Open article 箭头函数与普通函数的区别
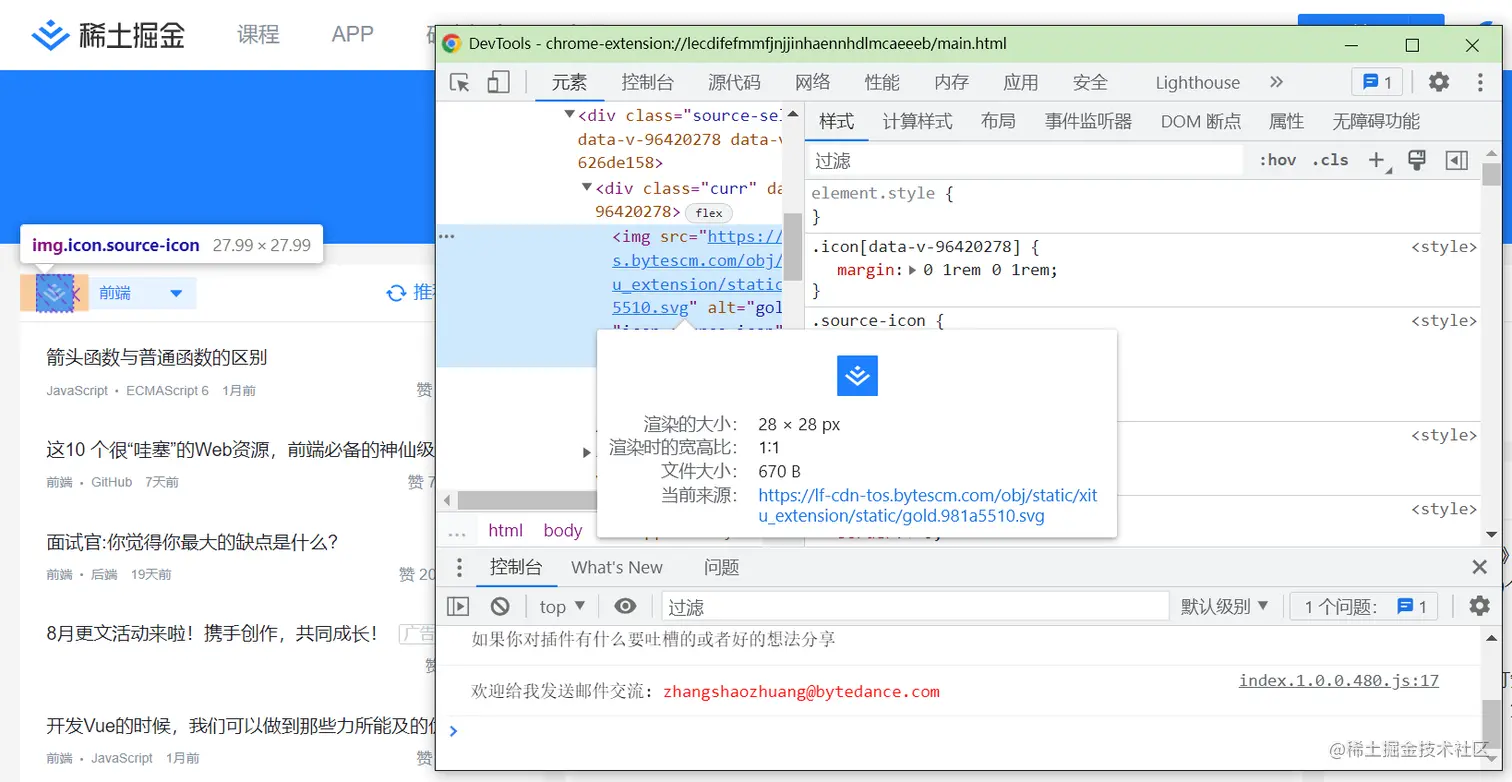The width and height of the screenshot is (1512, 782). click(157, 358)
